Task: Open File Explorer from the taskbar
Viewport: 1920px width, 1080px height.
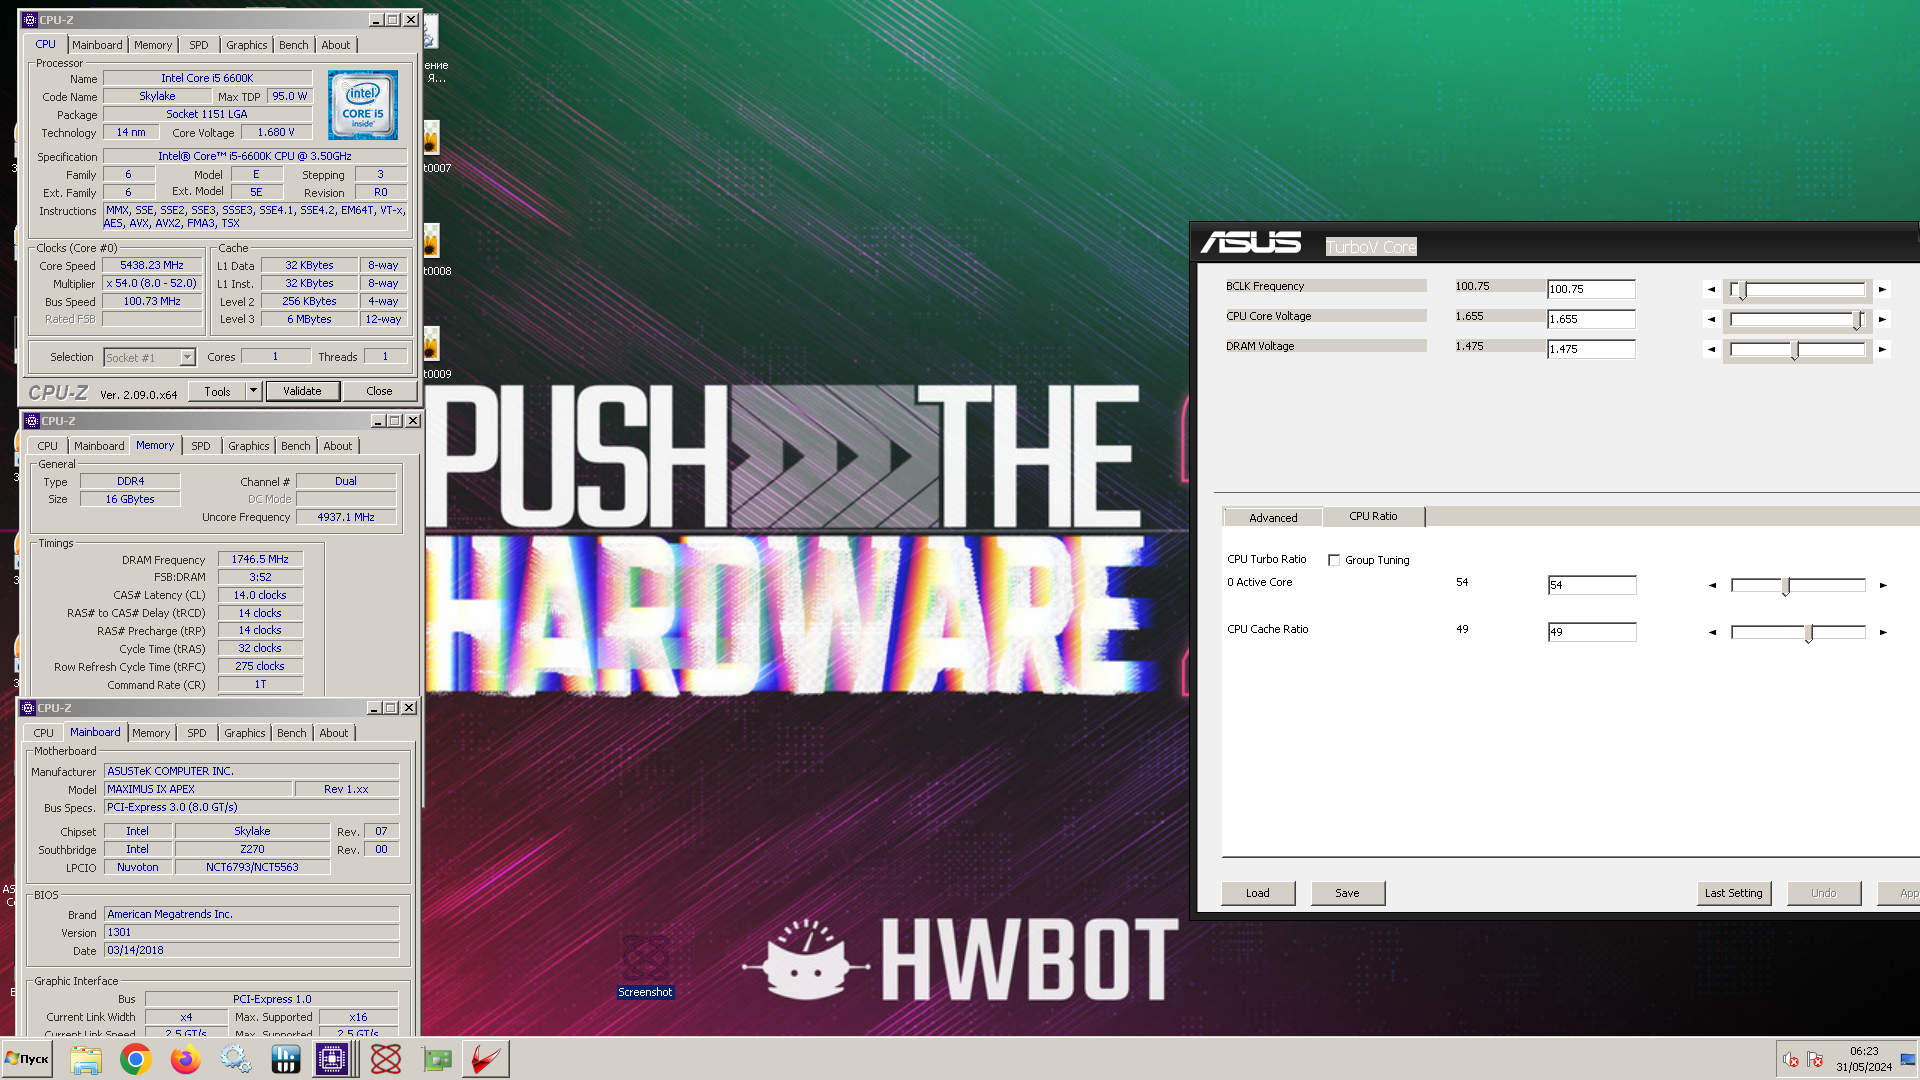Action: point(86,1059)
